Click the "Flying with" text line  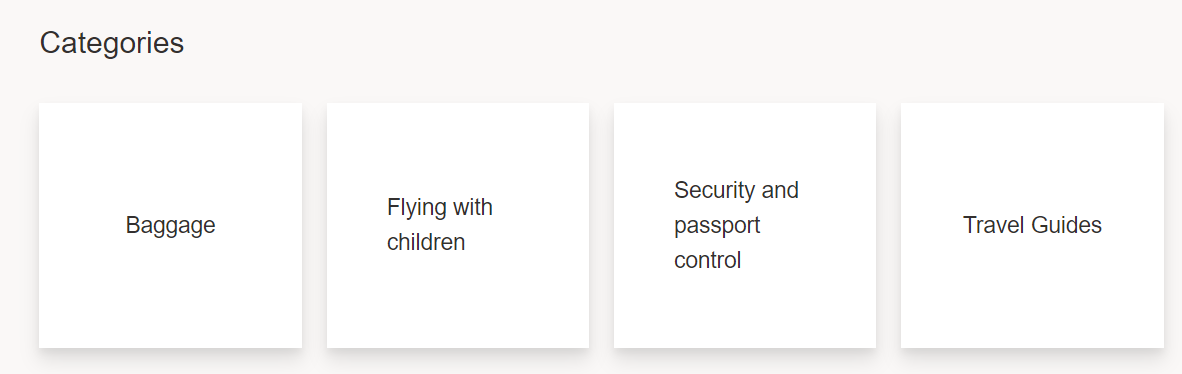pos(439,207)
